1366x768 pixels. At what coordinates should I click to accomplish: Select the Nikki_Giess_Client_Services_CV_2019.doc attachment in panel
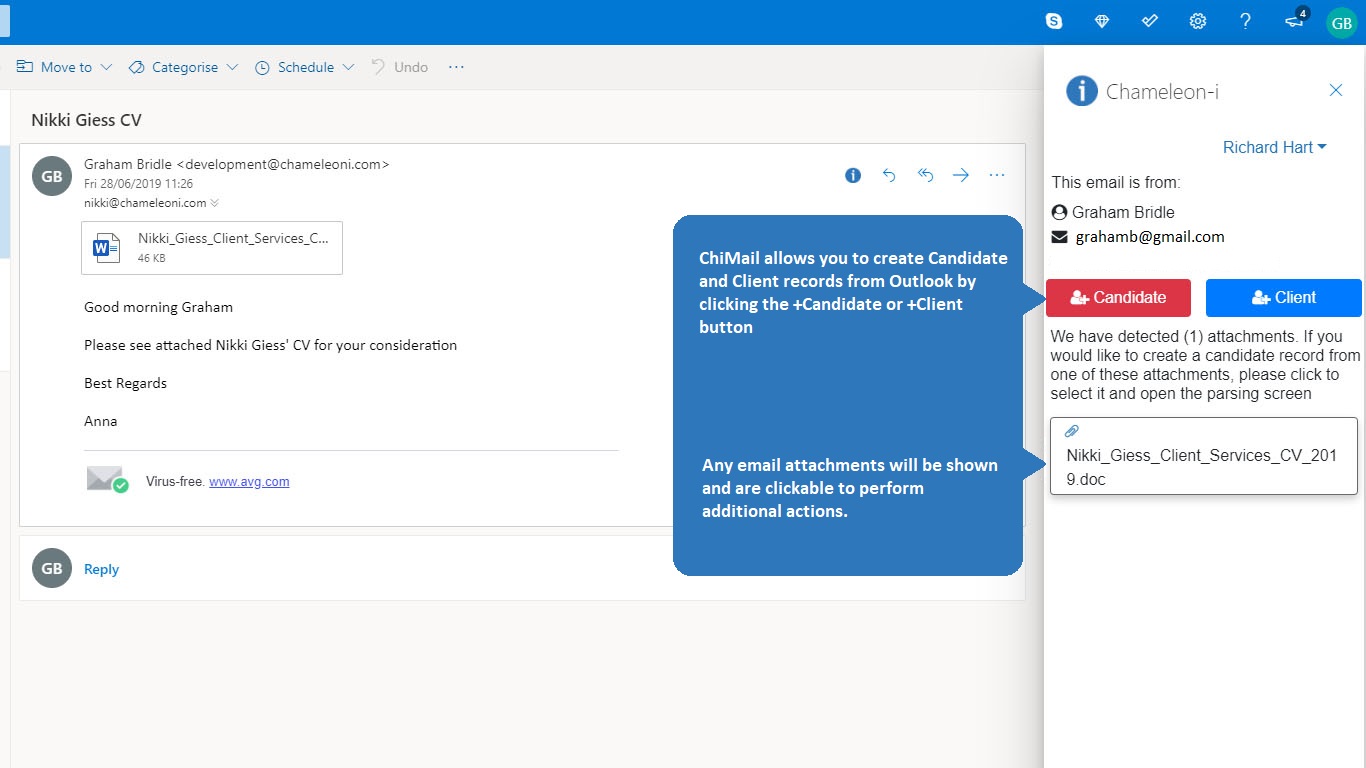(x=1204, y=456)
